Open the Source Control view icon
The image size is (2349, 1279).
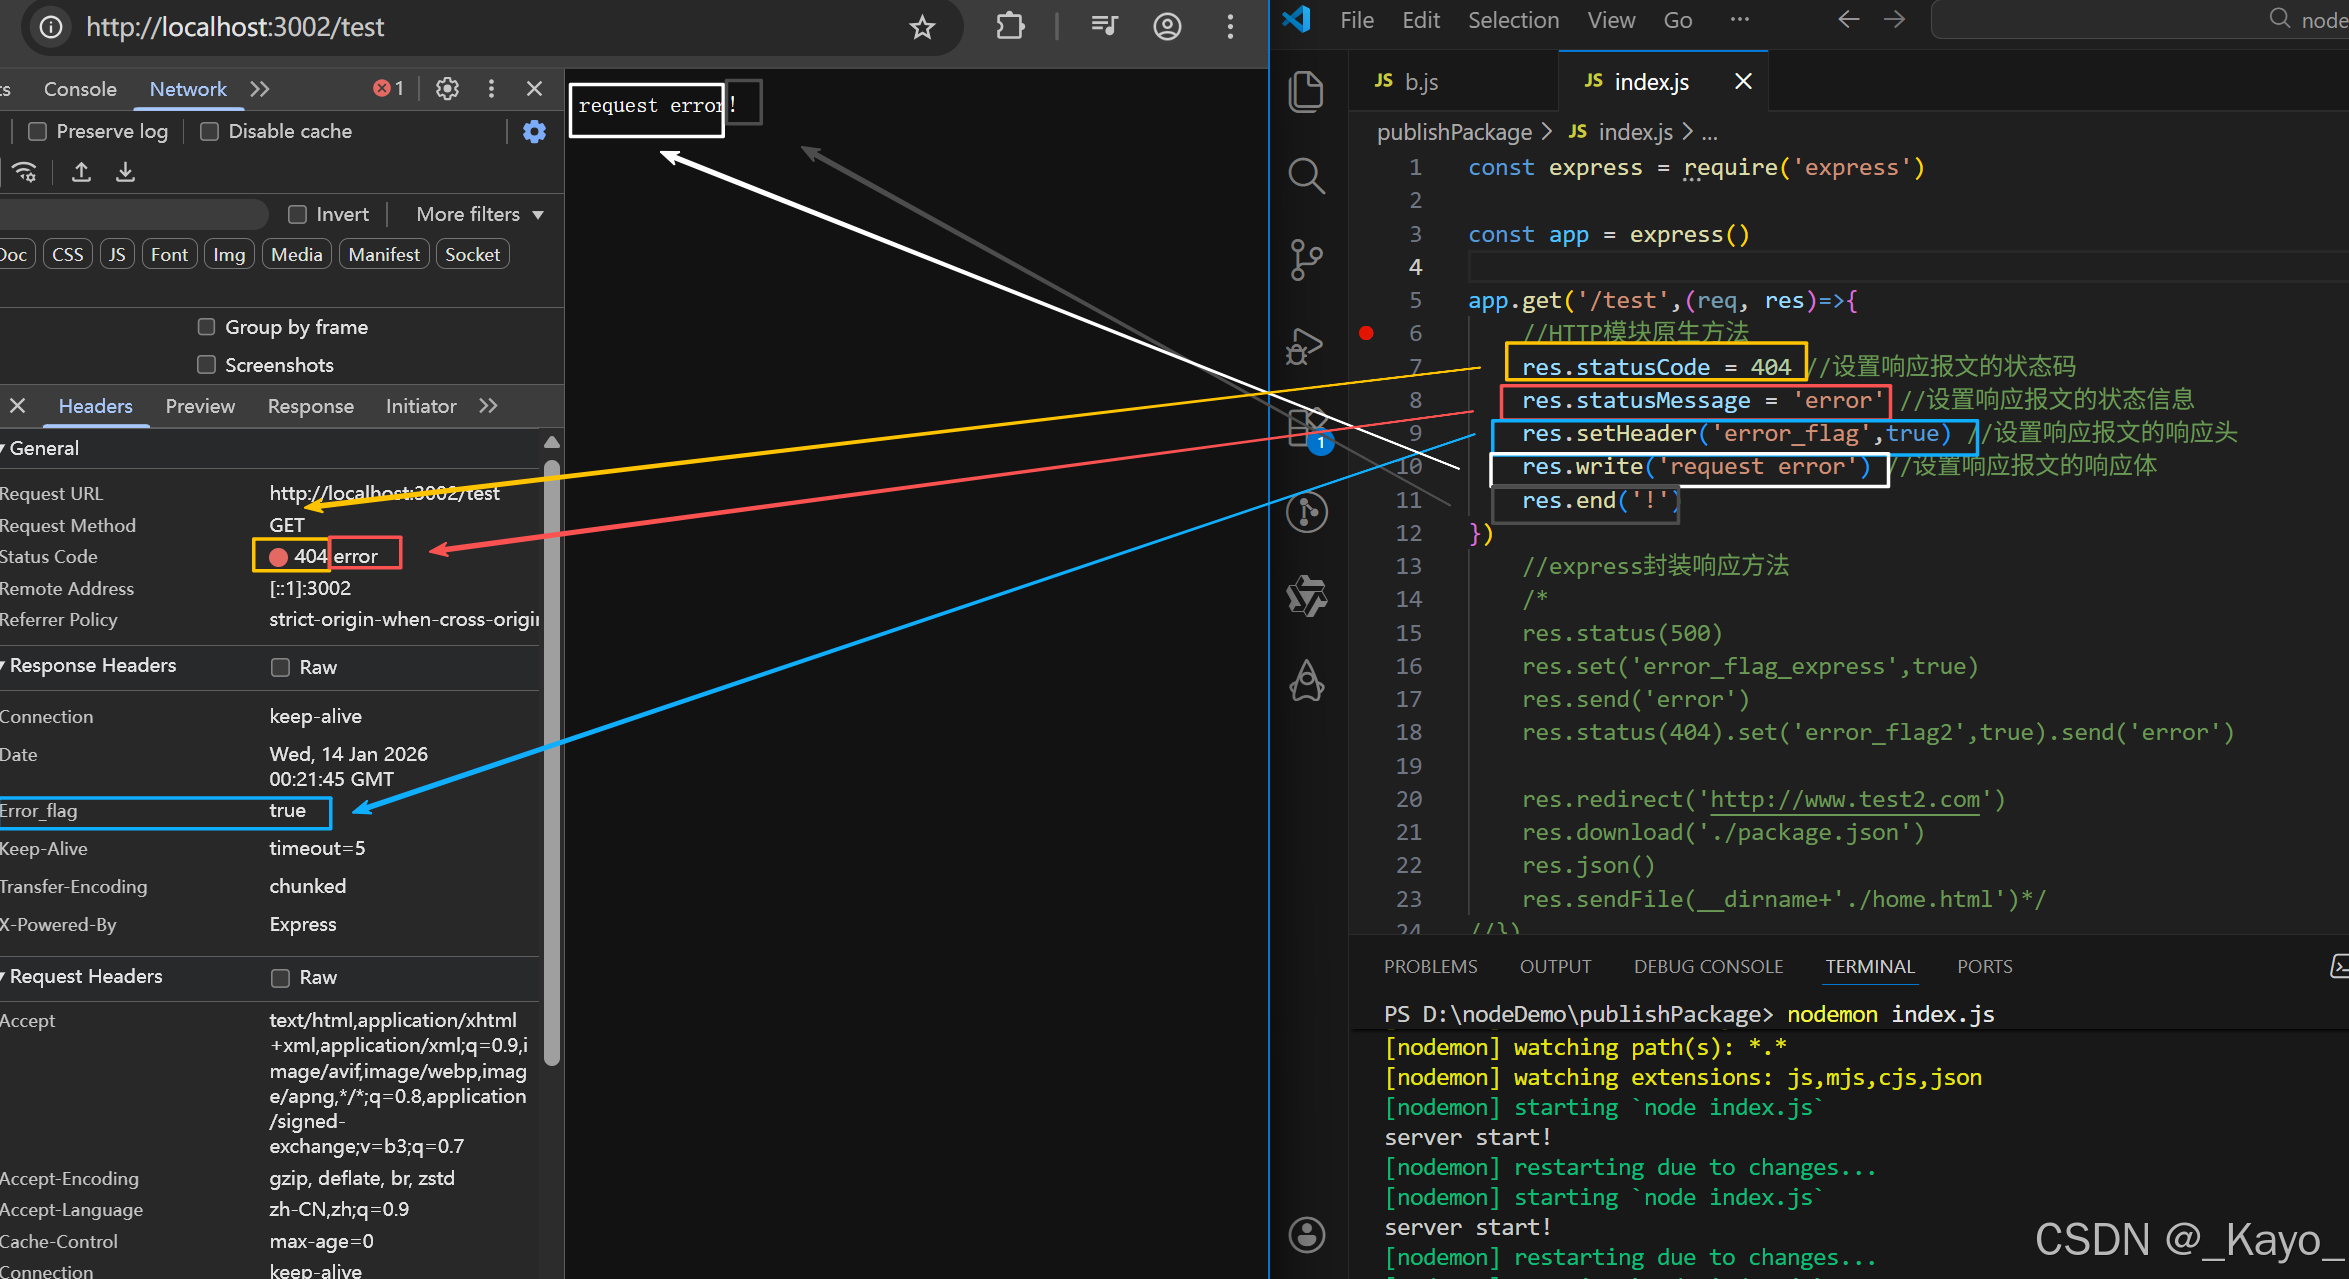tap(1306, 260)
